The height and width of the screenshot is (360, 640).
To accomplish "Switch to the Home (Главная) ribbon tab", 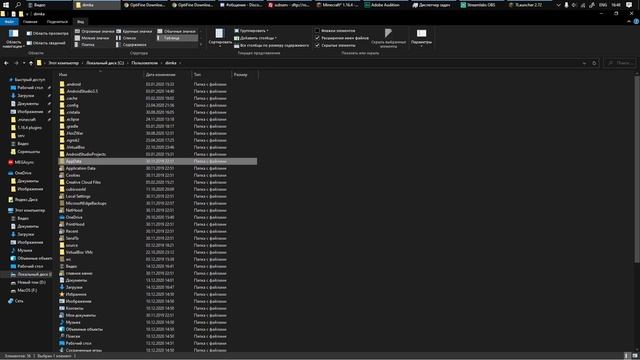I will (x=30, y=22).
